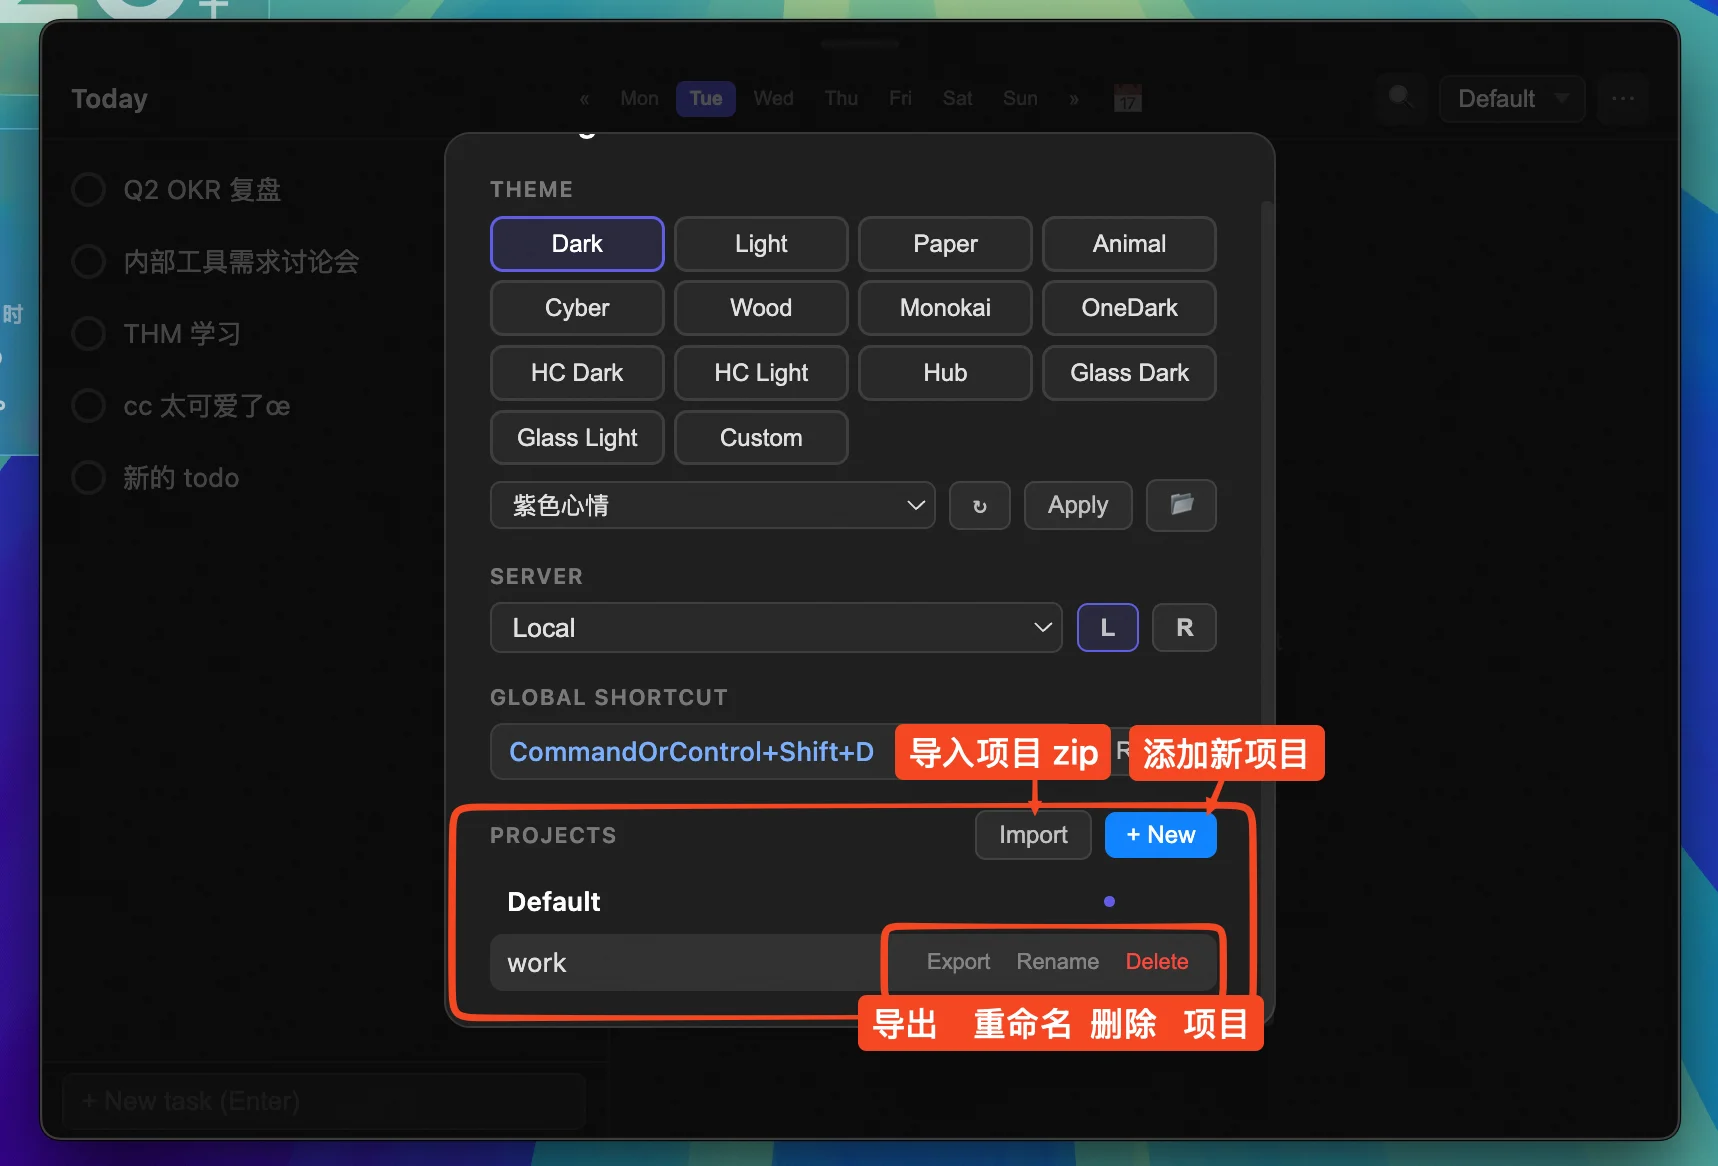Delete the work project
1718x1166 pixels.
tap(1157, 962)
